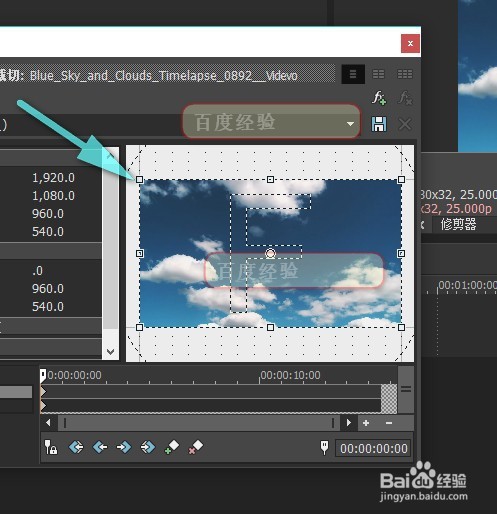Click the top-left crop handle
497x514 pixels.
[140, 180]
